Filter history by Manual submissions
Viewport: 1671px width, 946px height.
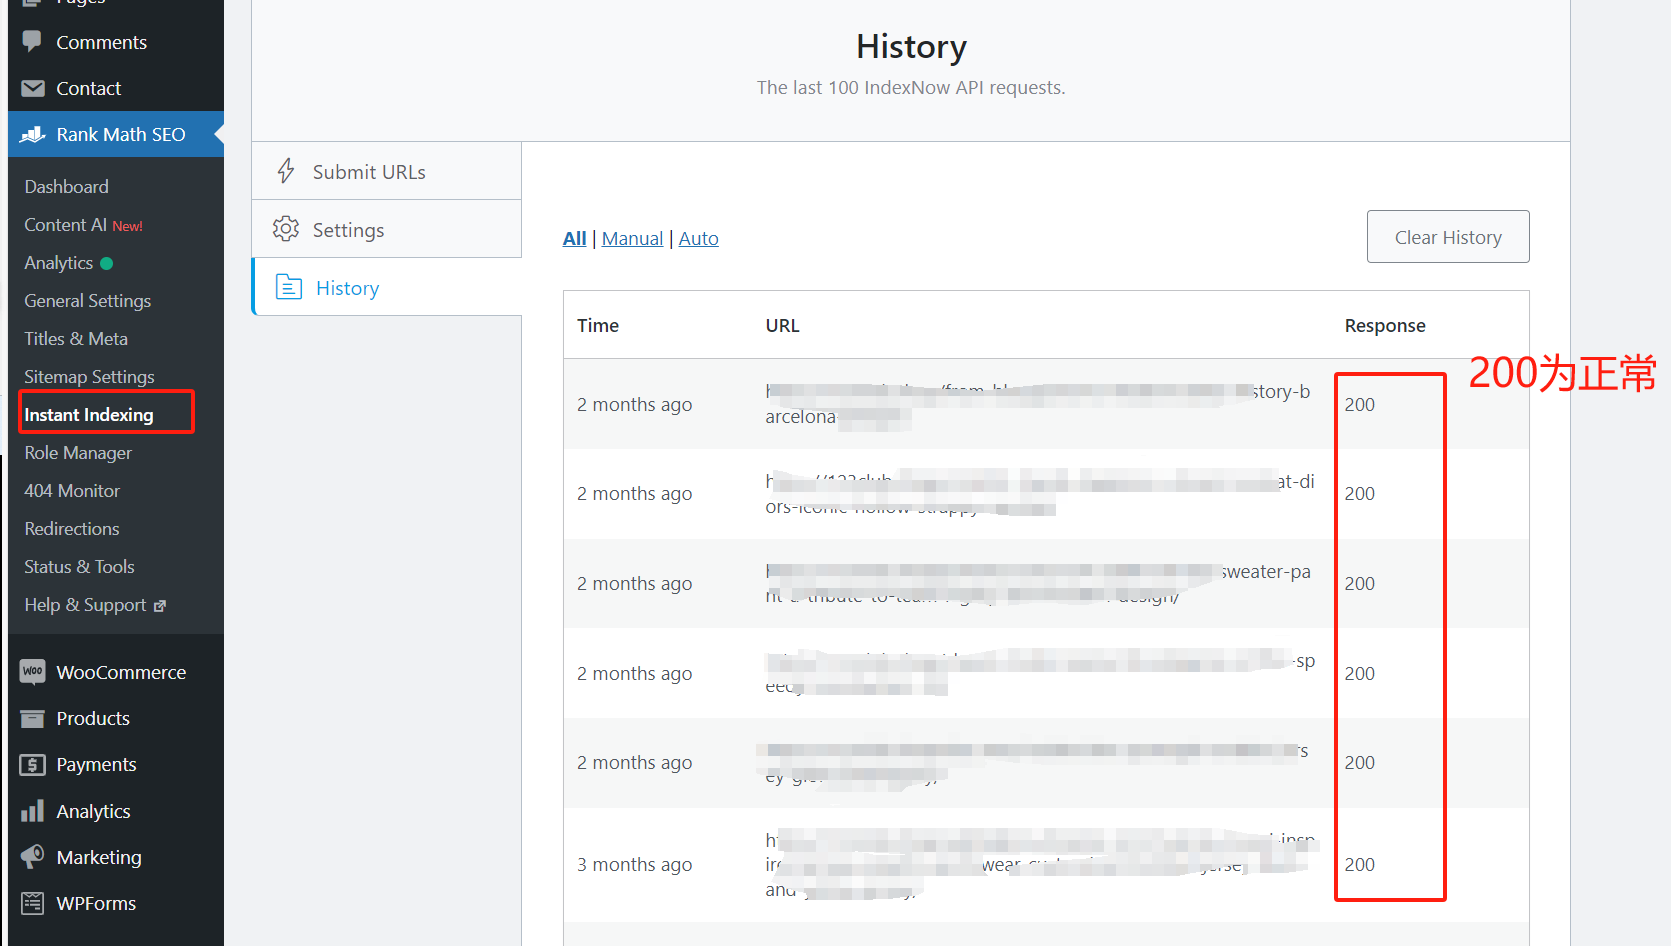(x=632, y=239)
